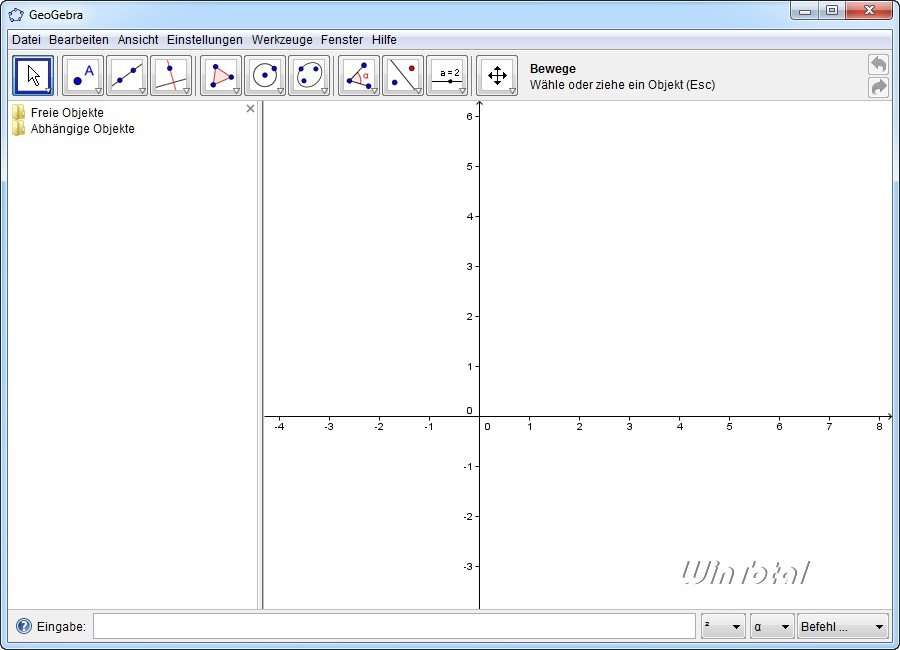Open the Werkzeuge menu

tap(281, 39)
